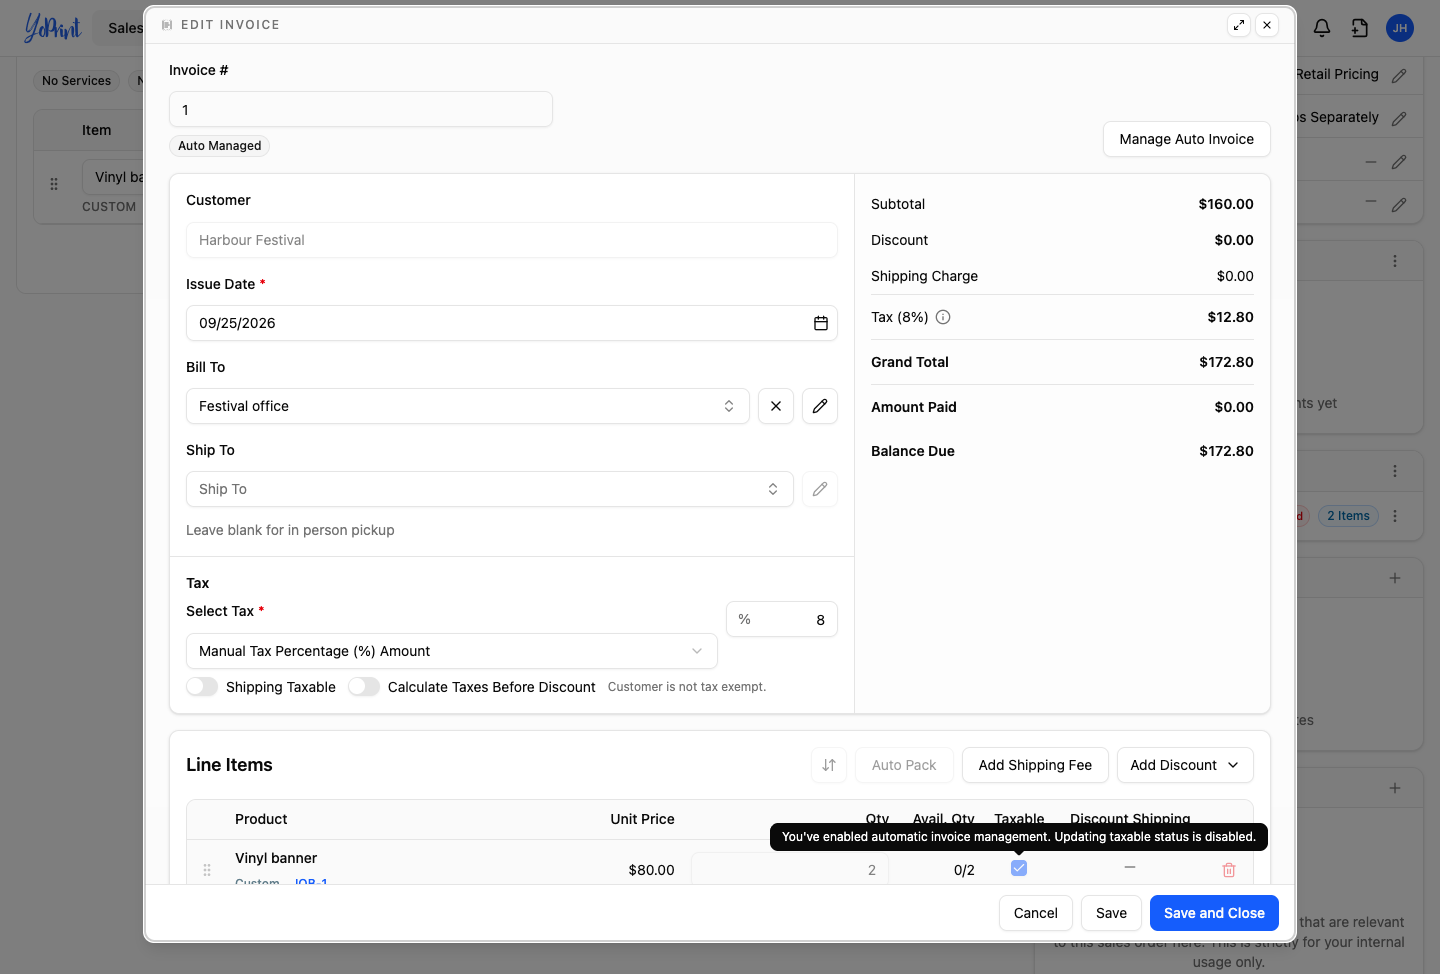Toggle Calculate Taxes Before Discount switch
Viewport: 1440px width, 974px height.
pos(364,687)
